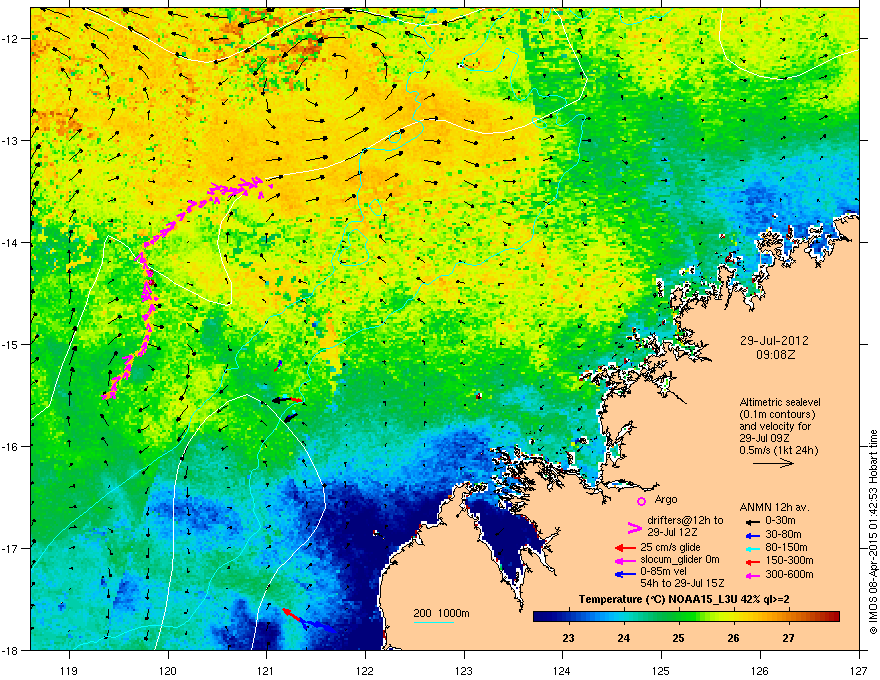This screenshot has height=680, width=880.
Task: Click the date text '29-Jul-2012'
Action: tap(774, 341)
